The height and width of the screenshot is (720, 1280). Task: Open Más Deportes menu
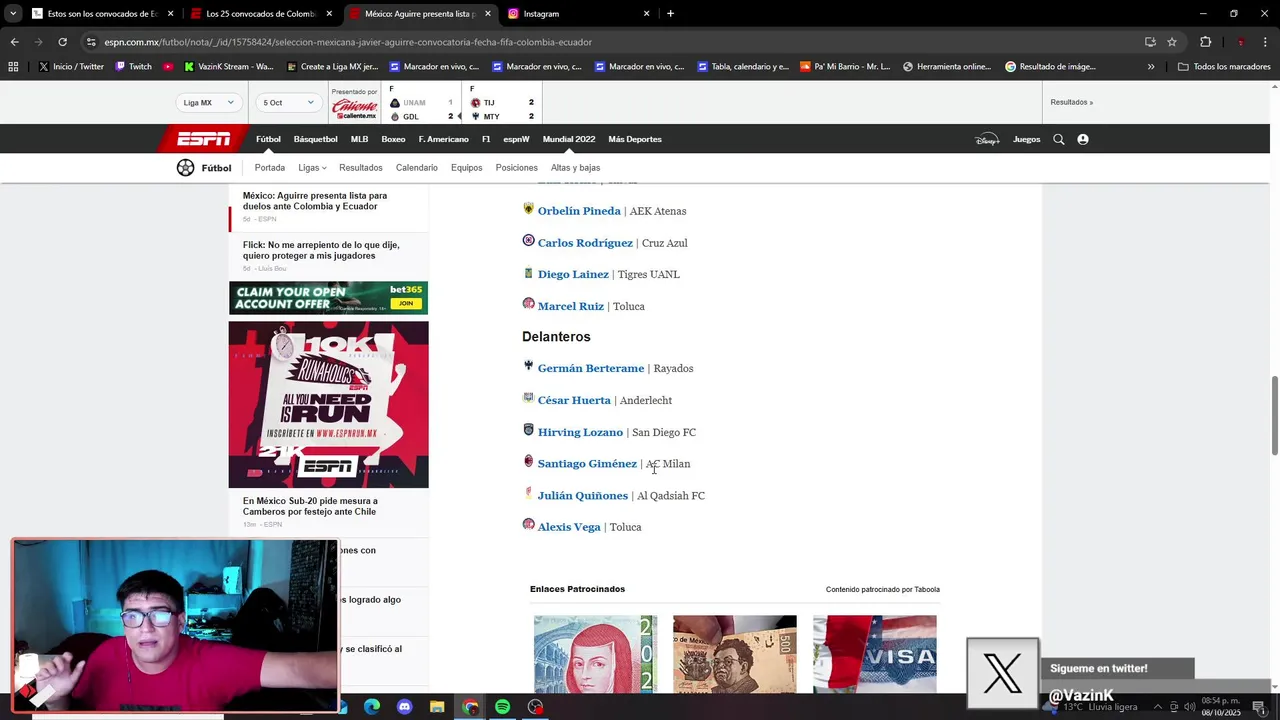click(635, 140)
